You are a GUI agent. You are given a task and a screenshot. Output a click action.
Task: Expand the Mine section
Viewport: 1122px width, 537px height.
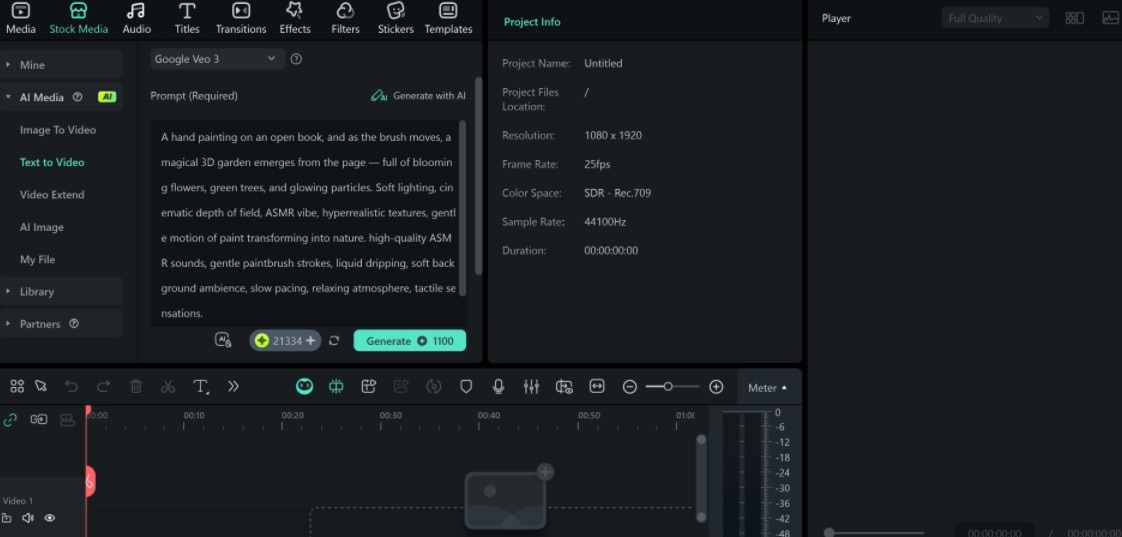coord(62,64)
